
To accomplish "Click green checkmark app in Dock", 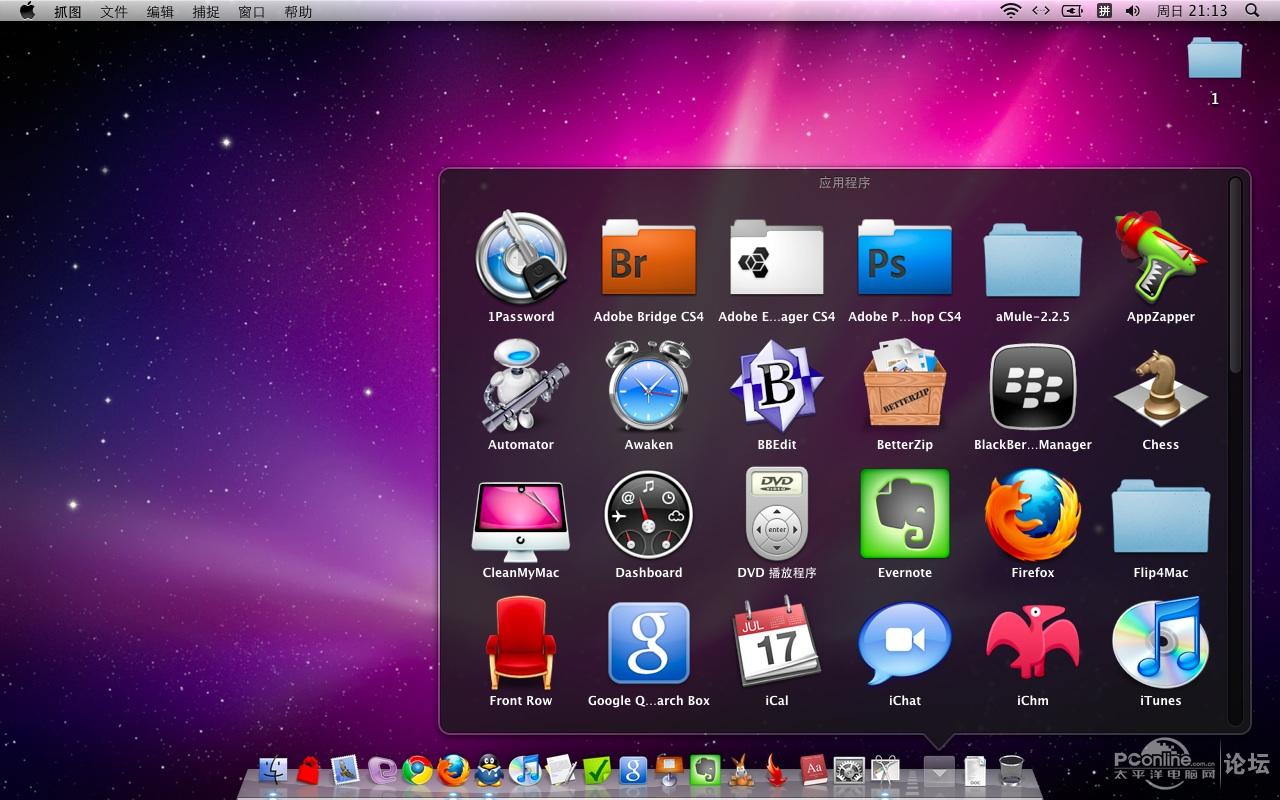I will click(x=597, y=770).
